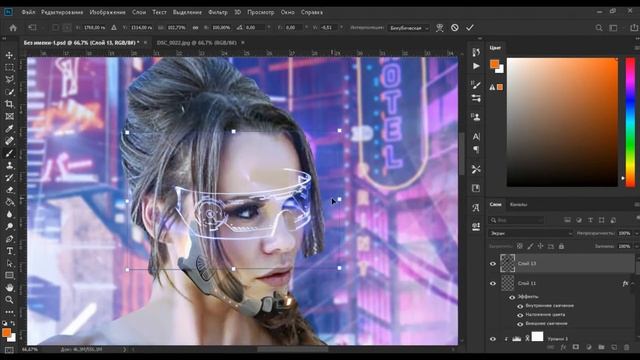Image resolution: width=640 pixels, height=360 pixels.
Task: Play actions panel icon
Action: tap(476, 66)
